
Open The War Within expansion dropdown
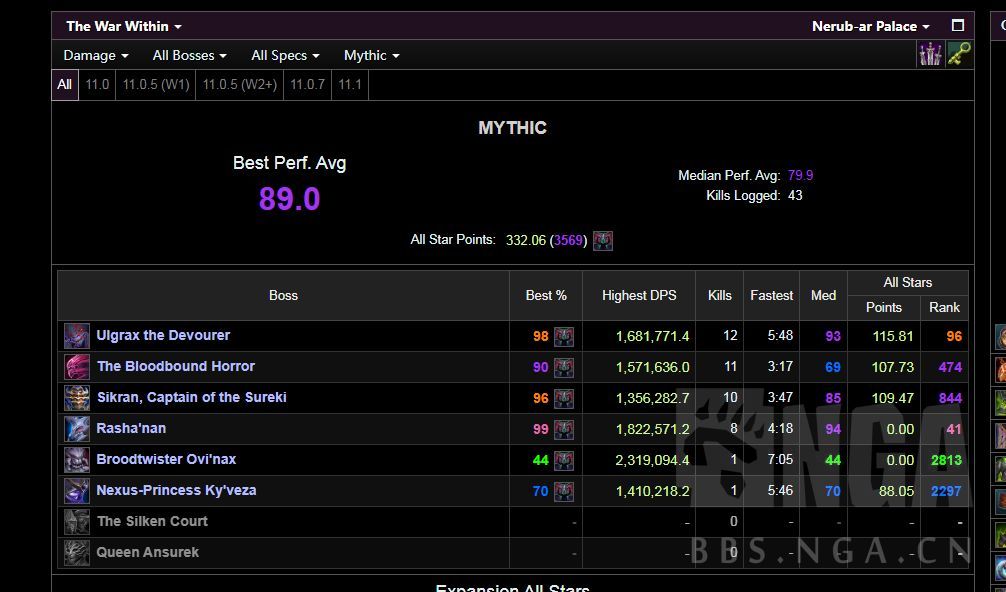[x=124, y=26]
